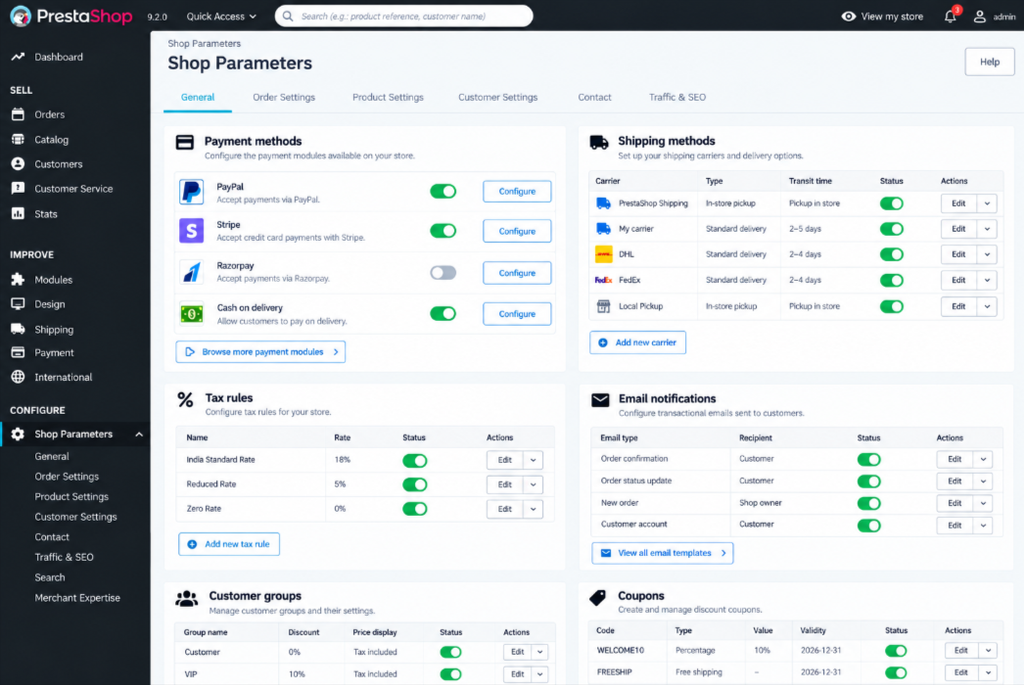The image size is (1024, 685).
Task: Toggle New order email notification
Action: coord(869,503)
